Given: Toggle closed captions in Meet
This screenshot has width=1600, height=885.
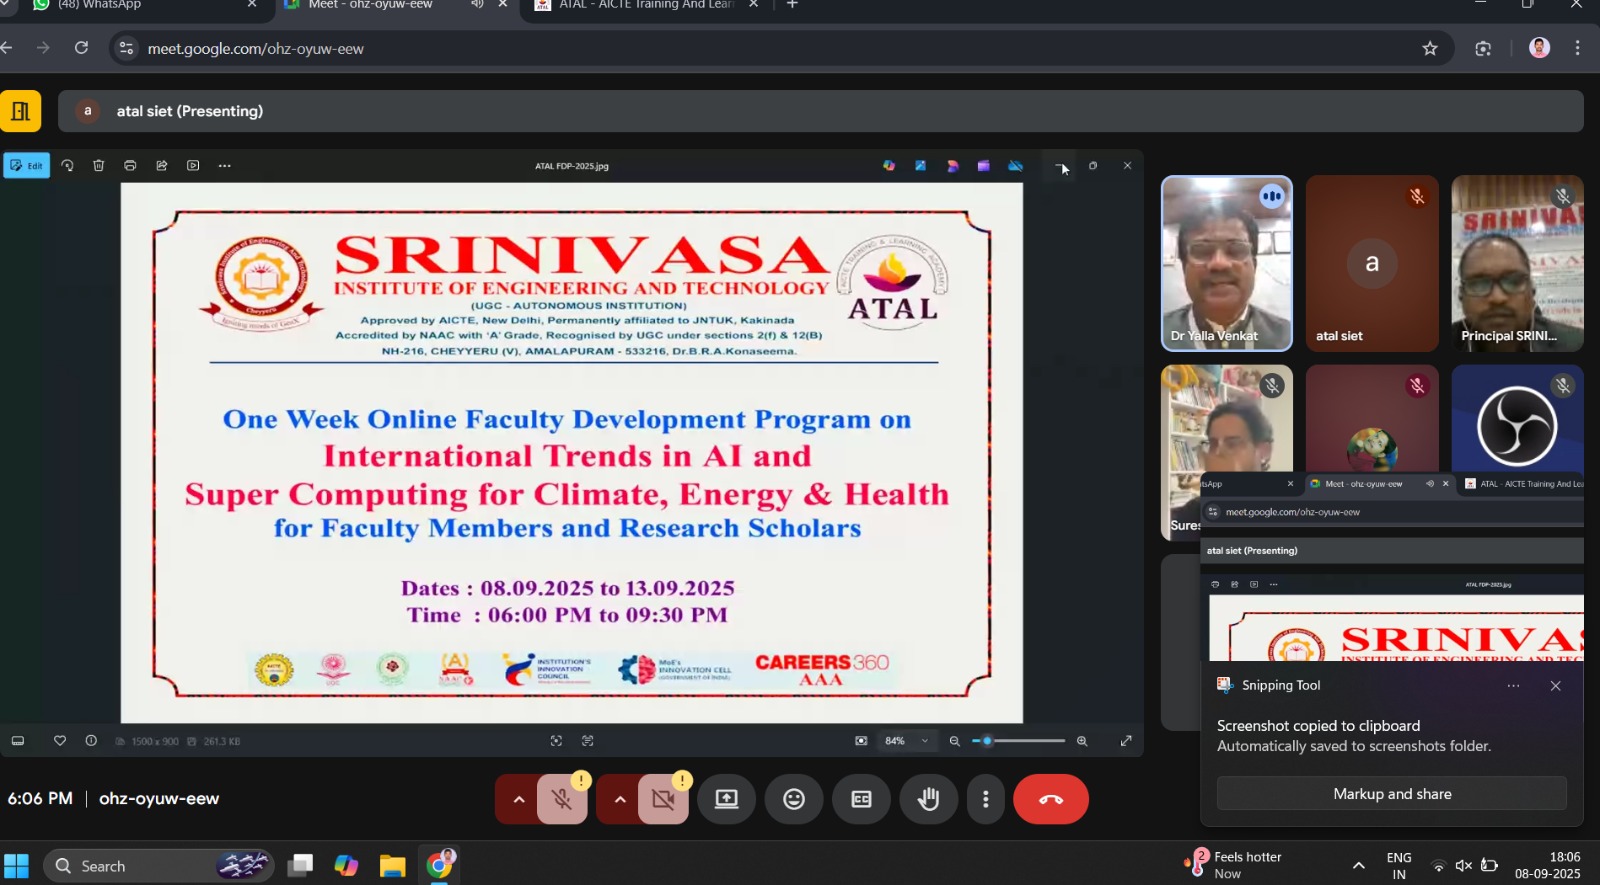Looking at the screenshot, I should 861,799.
